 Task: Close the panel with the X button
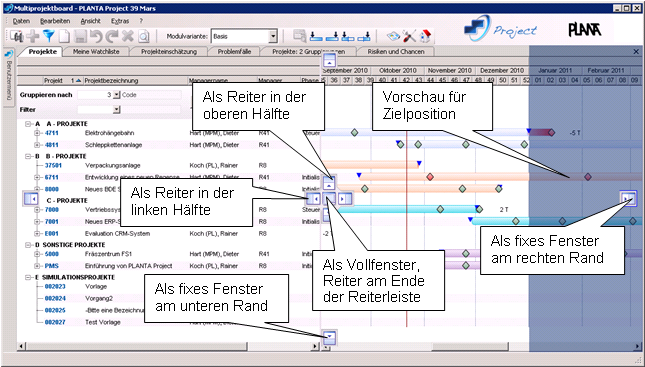[x=636, y=52]
